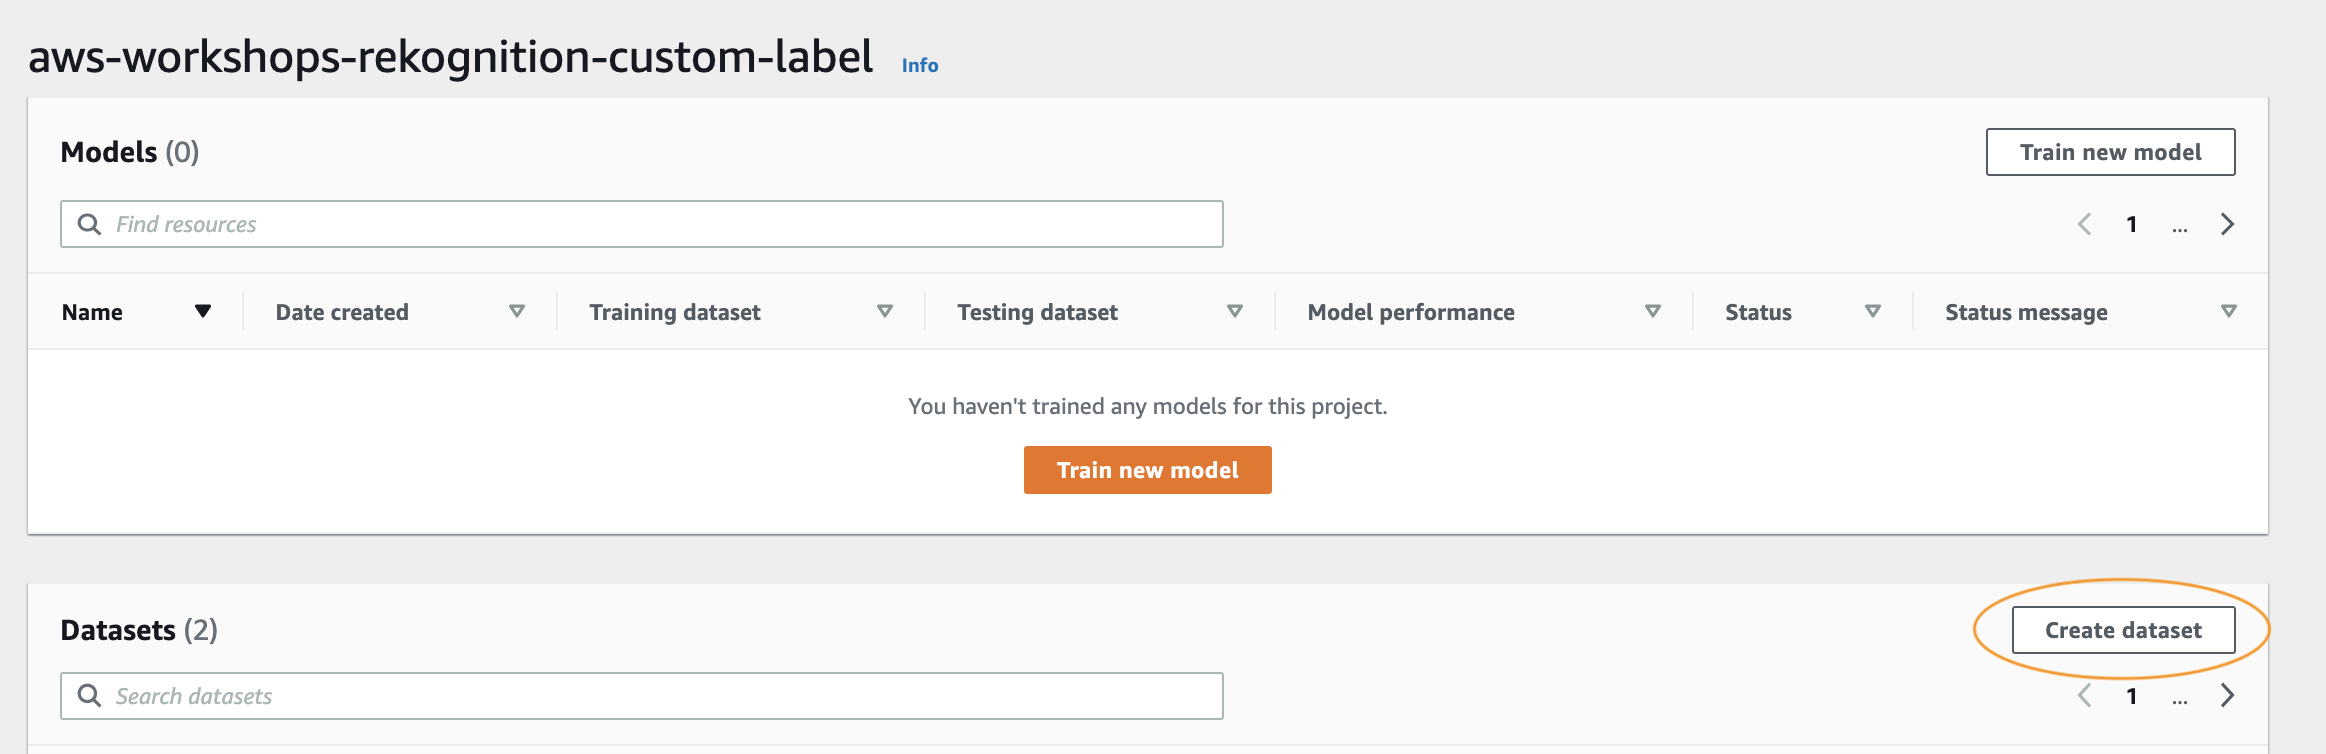Select page 1 in Datasets pagination
Image resolution: width=2326 pixels, height=754 pixels.
(2132, 696)
